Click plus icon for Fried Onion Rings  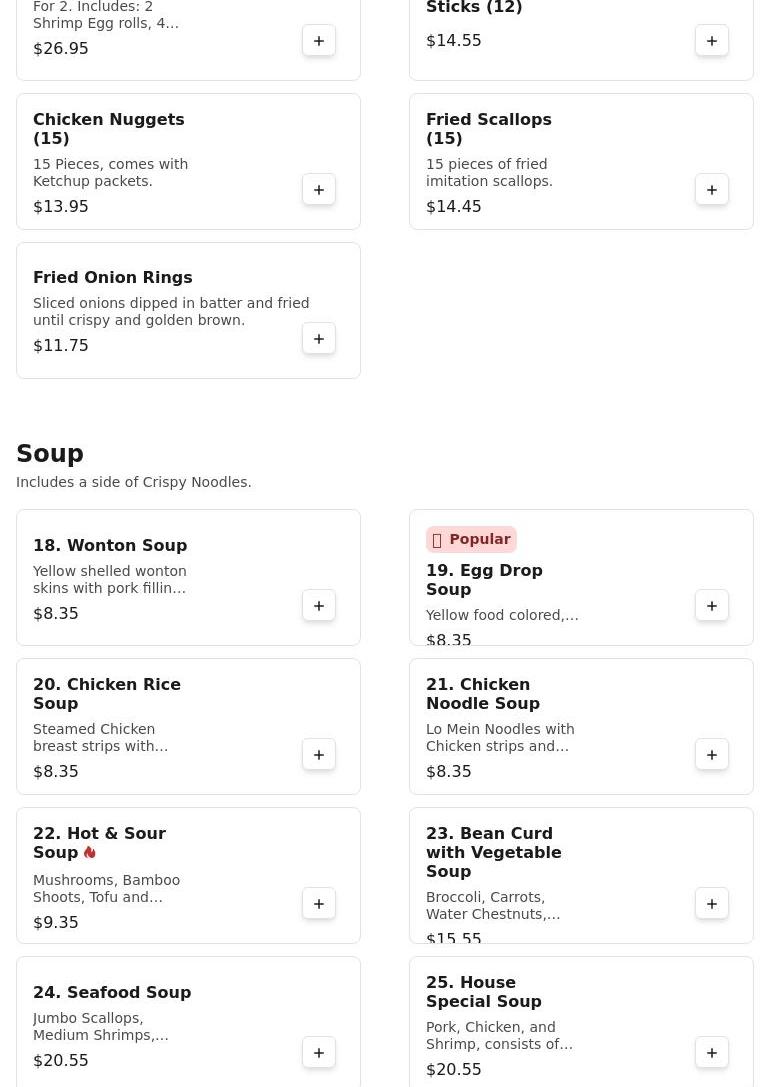319,339
